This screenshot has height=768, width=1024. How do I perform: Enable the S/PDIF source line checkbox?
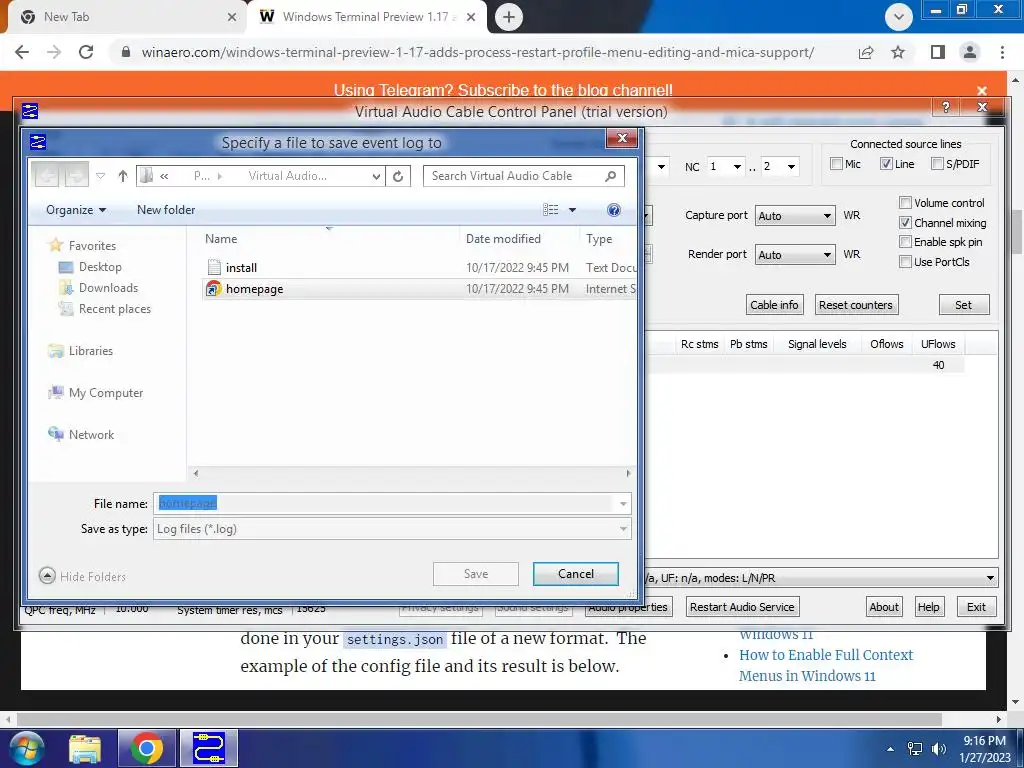point(937,163)
